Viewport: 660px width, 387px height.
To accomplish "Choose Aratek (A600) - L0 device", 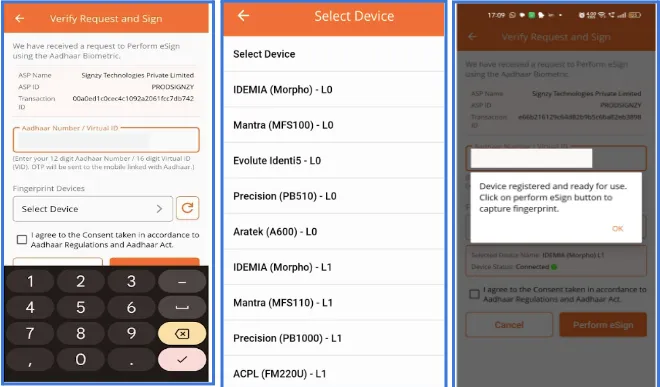I will pyautogui.click(x=334, y=232).
